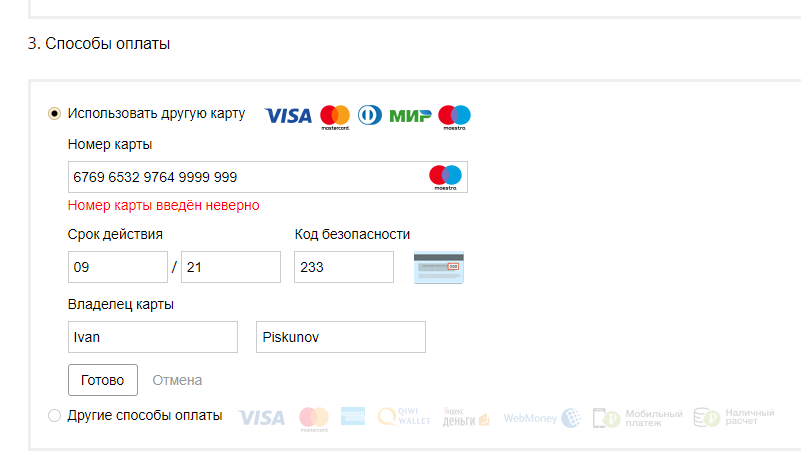Viewport: 801px width, 471px height.
Task: Click the Мобильный платеж icon
Action: pyautogui.click(x=638, y=418)
